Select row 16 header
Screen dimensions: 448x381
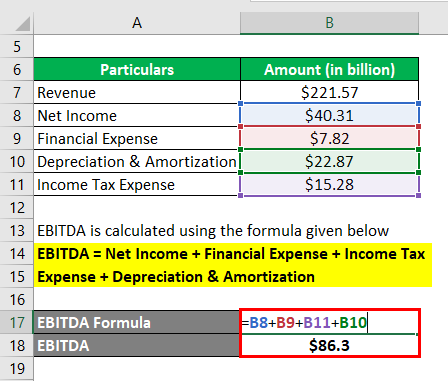tap(17, 299)
